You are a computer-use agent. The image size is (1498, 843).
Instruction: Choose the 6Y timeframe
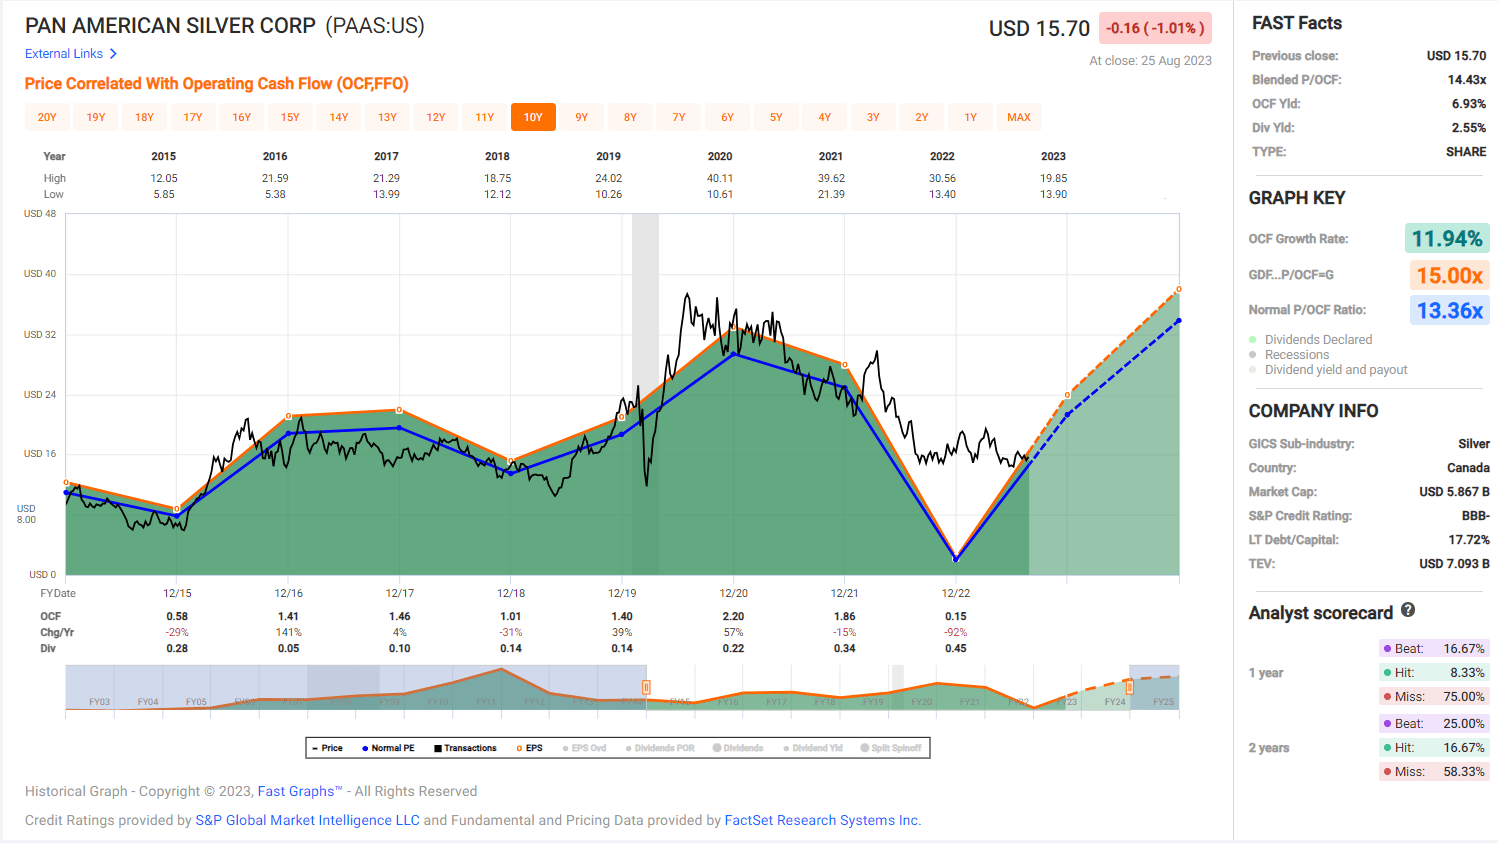coord(728,117)
